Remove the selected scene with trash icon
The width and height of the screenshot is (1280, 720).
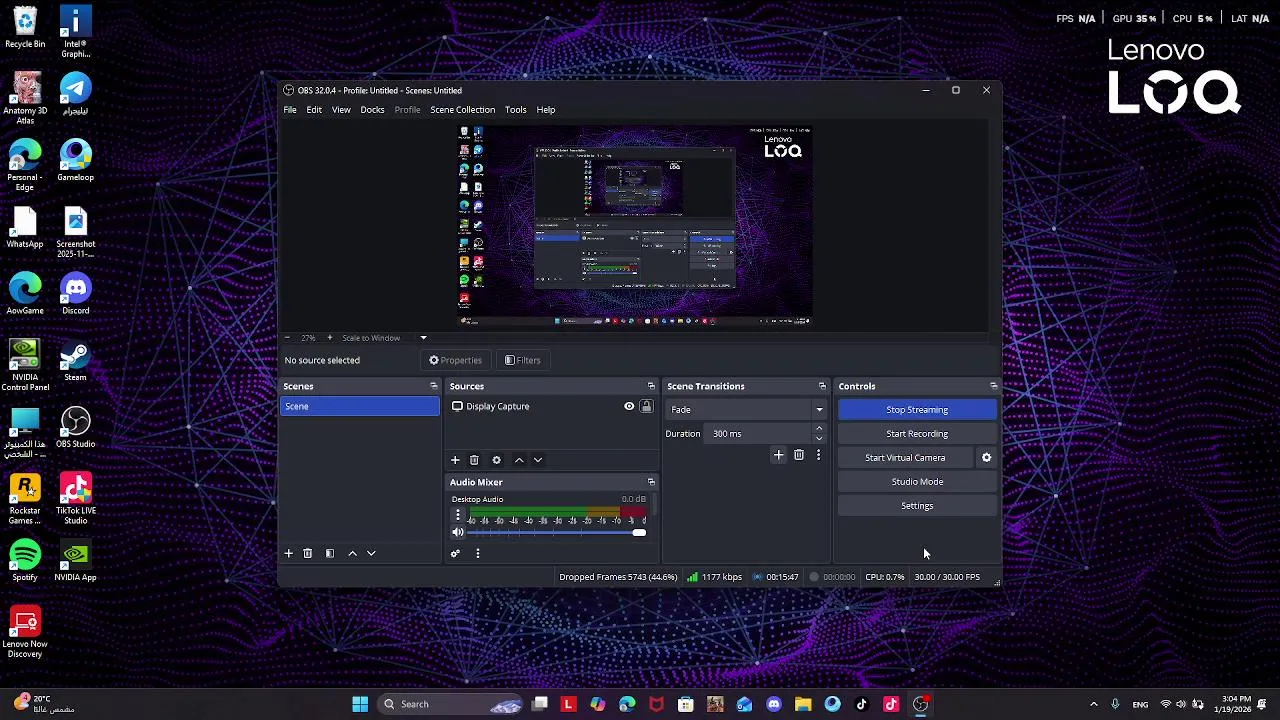pos(307,553)
